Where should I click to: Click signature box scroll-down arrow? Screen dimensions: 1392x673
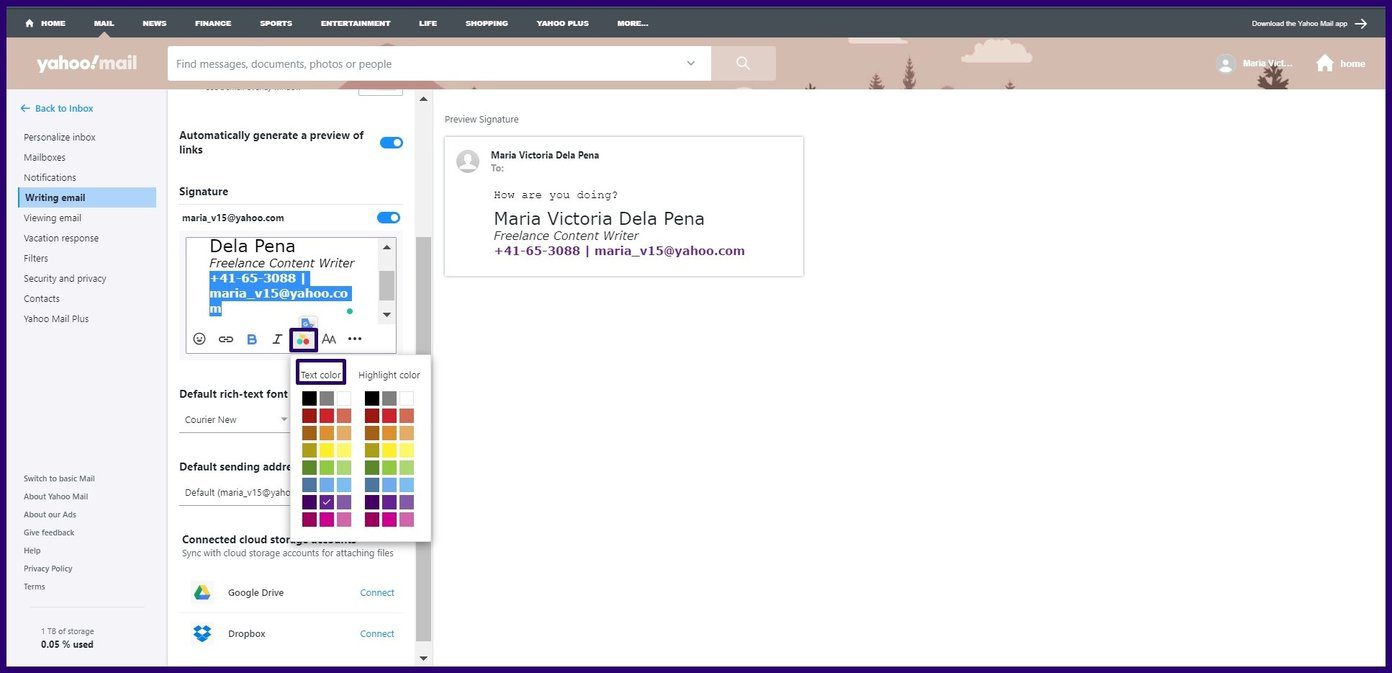[387, 315]
